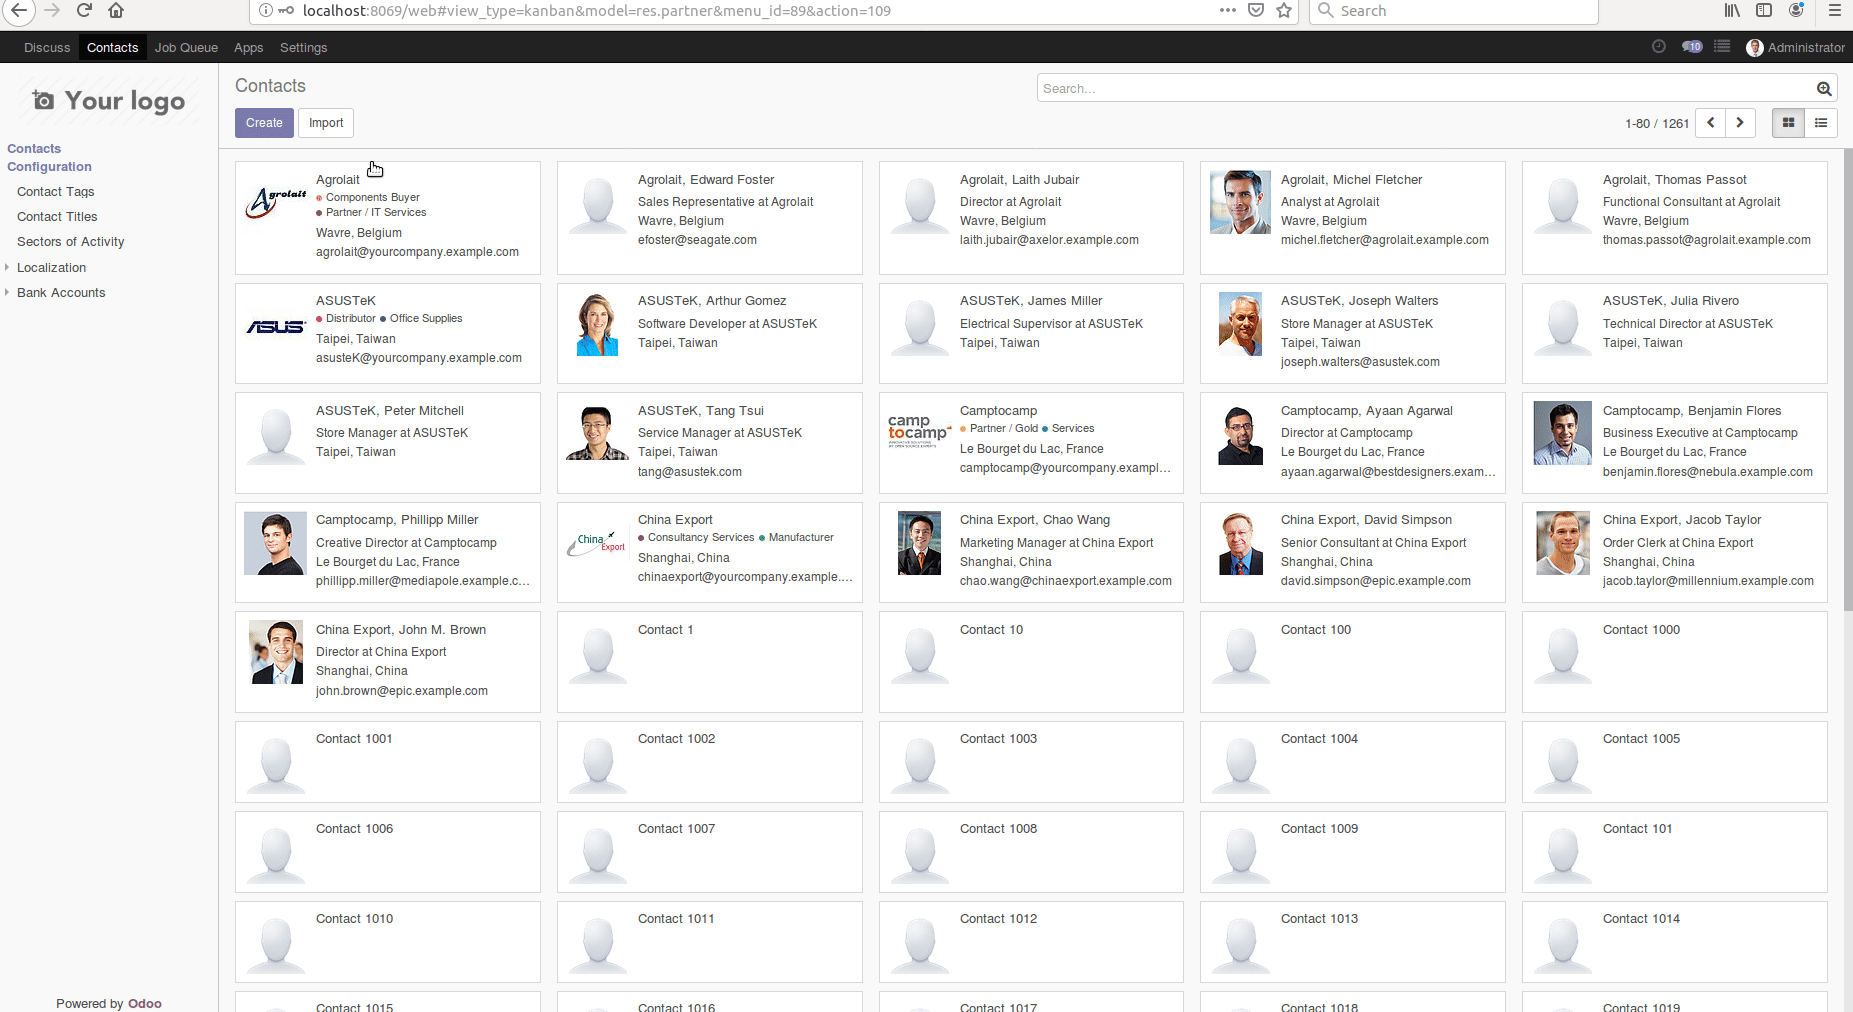This screenshot has height=1012, width=1853.
Task: Click the advanced search magnifier icon
Action: 1824,89
